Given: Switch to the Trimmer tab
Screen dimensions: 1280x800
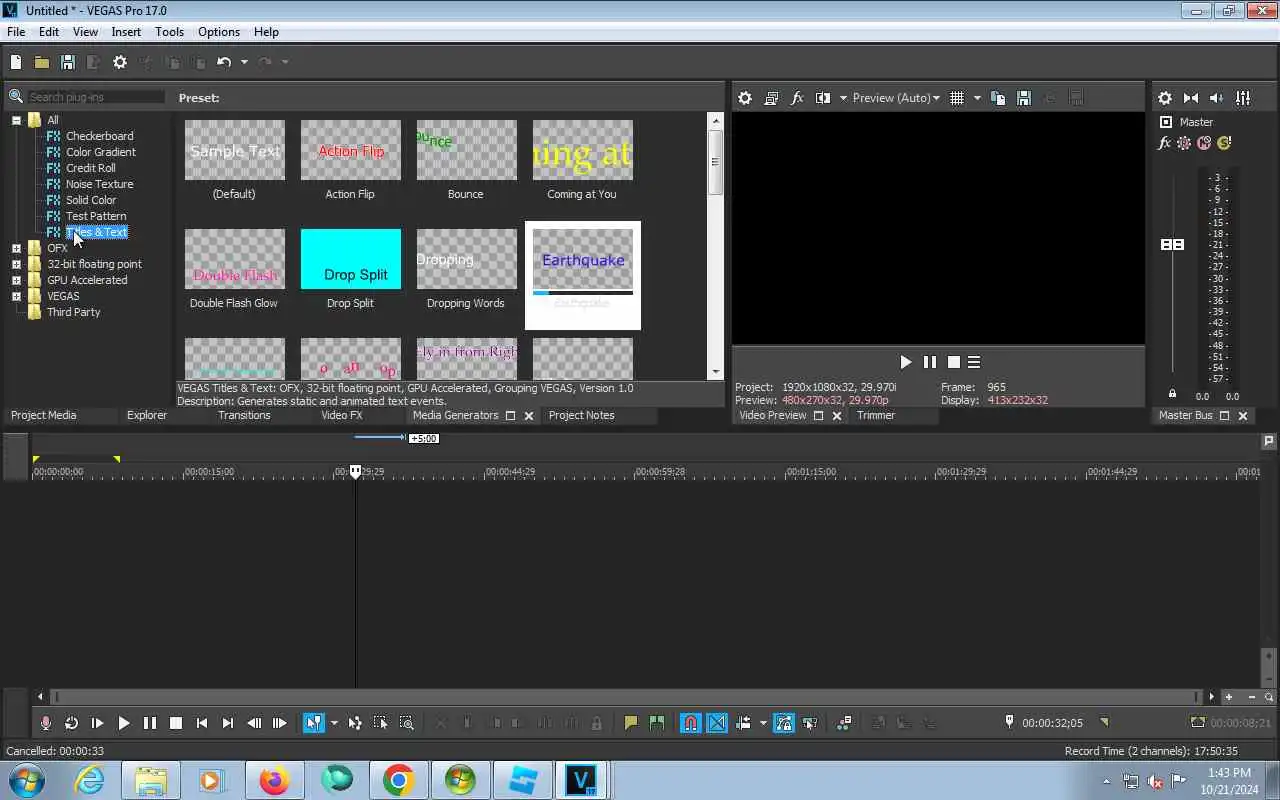Looking at the screenshot, I should click(876, 415).
